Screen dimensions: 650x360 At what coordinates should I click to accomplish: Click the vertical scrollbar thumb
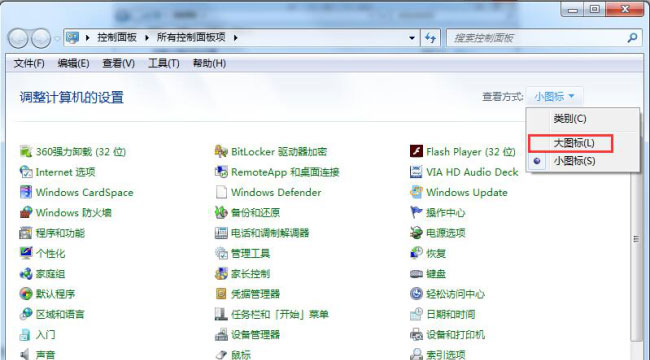click(x=635, y=239)
